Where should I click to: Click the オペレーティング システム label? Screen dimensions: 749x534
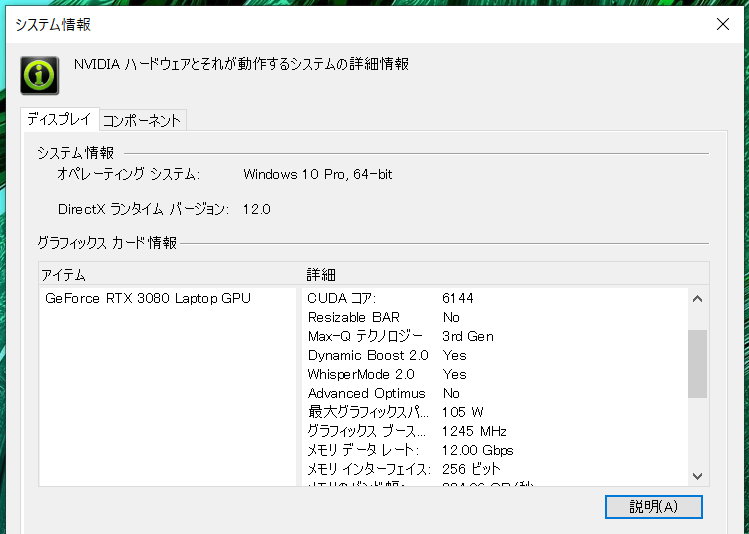pyautogui.click(x=128, y=174)
